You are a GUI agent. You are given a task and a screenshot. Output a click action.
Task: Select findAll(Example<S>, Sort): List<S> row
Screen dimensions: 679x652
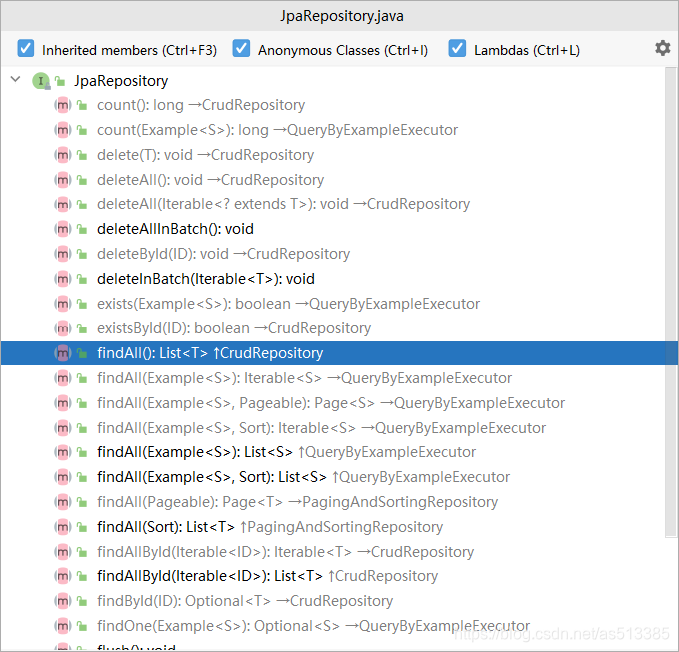tap(333, 477)
